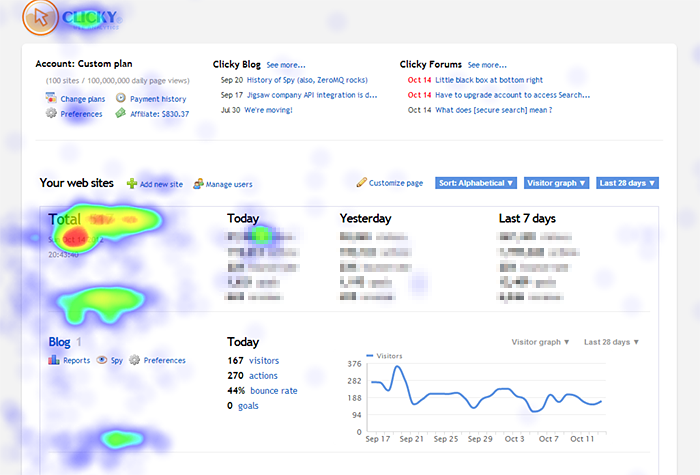Click the Customize page pencil icon
The height and width of the screenshot is (475, 700).
pos(362,183)
